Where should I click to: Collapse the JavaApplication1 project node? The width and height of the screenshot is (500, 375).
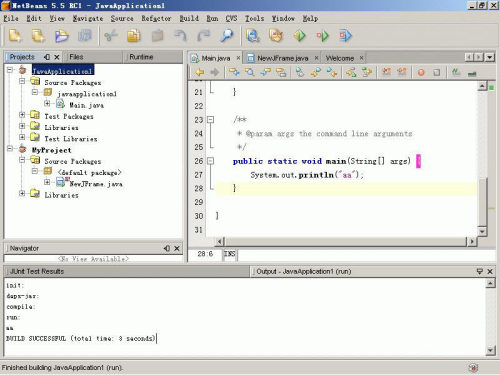pos(10,70)
